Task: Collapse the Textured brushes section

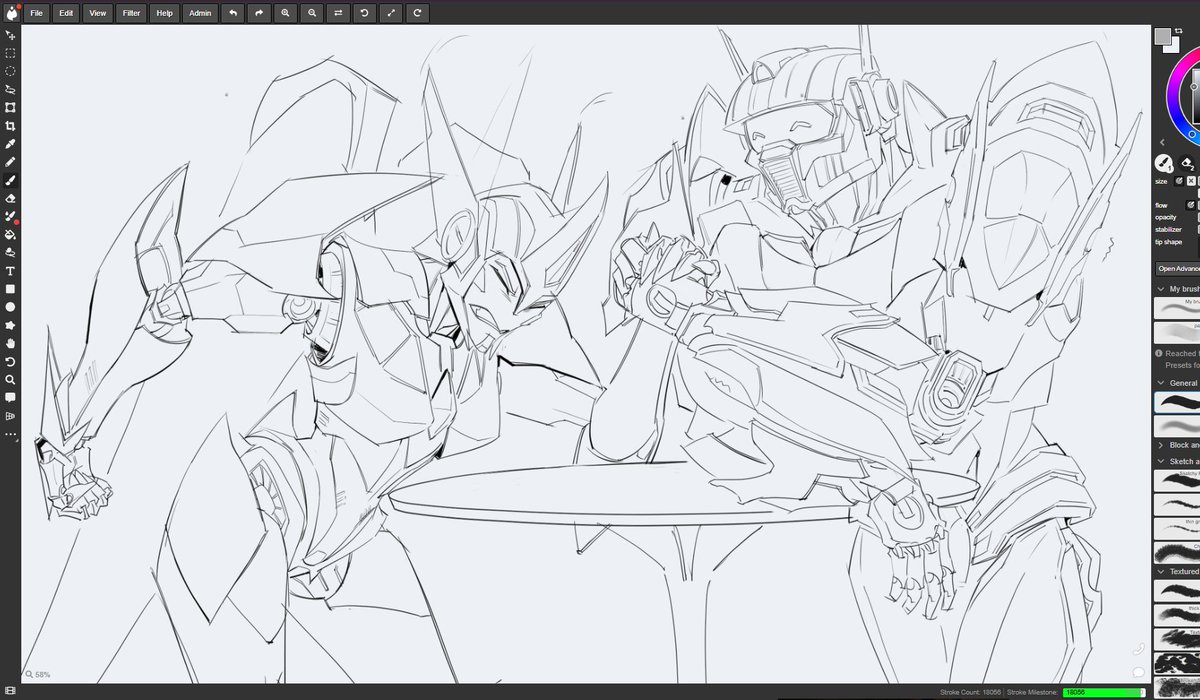Action: pos(1160,571)
